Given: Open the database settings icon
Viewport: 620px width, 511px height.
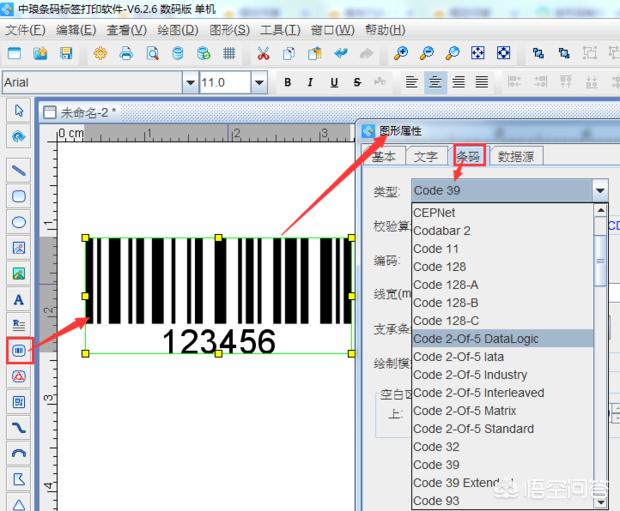Looking at the screenshot, I should tap(178, 53).
